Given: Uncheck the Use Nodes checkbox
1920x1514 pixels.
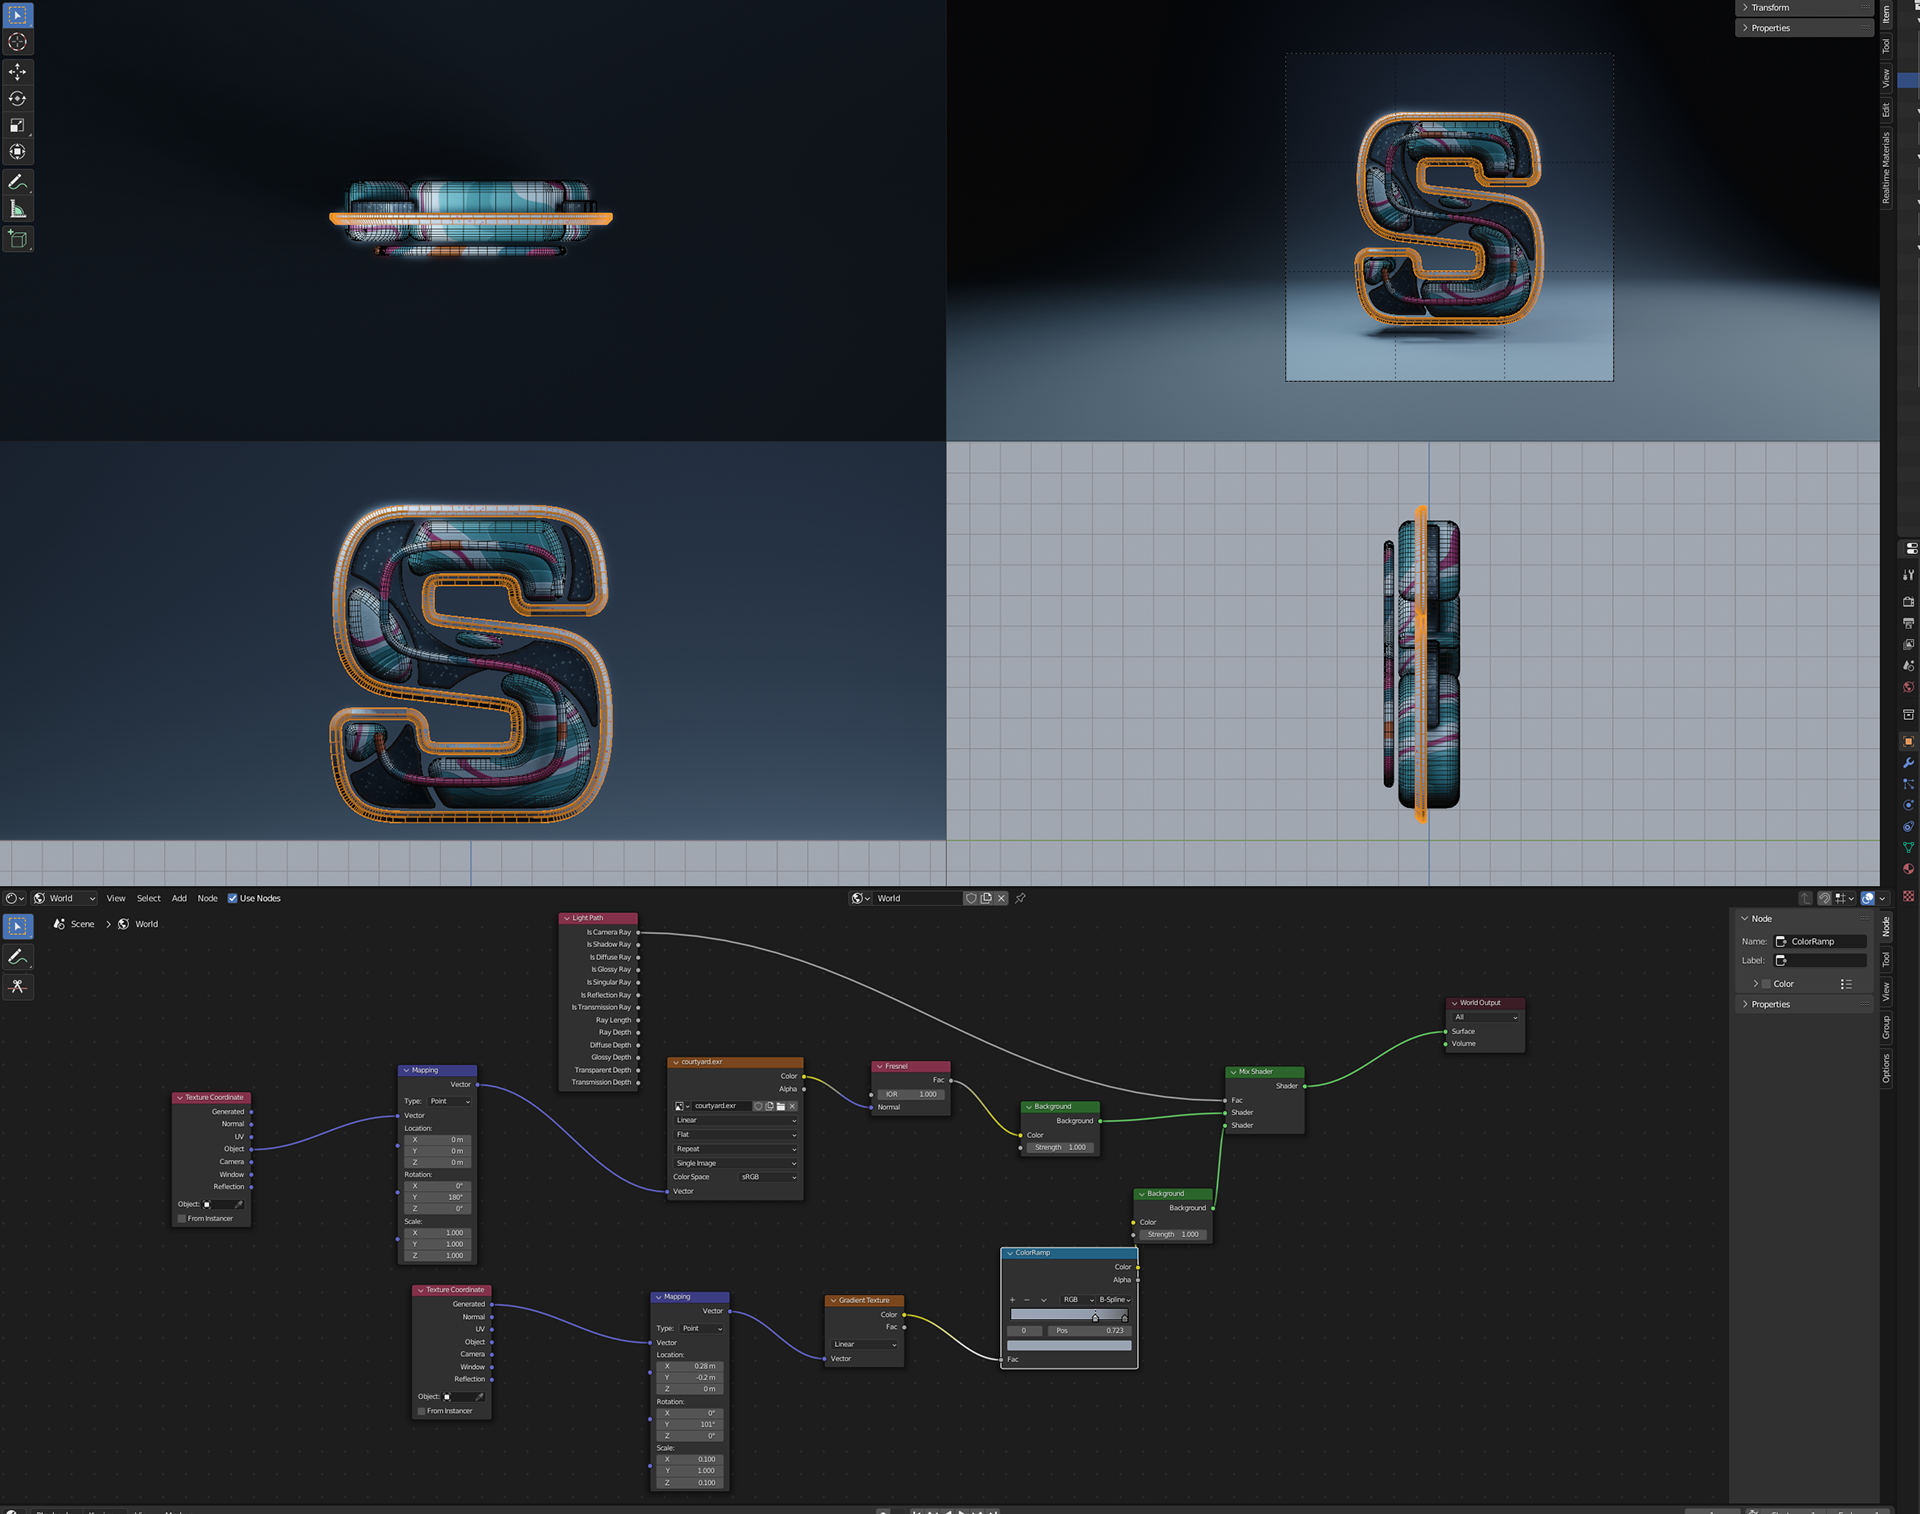Looking at the screenshot, I should [233, 898].
